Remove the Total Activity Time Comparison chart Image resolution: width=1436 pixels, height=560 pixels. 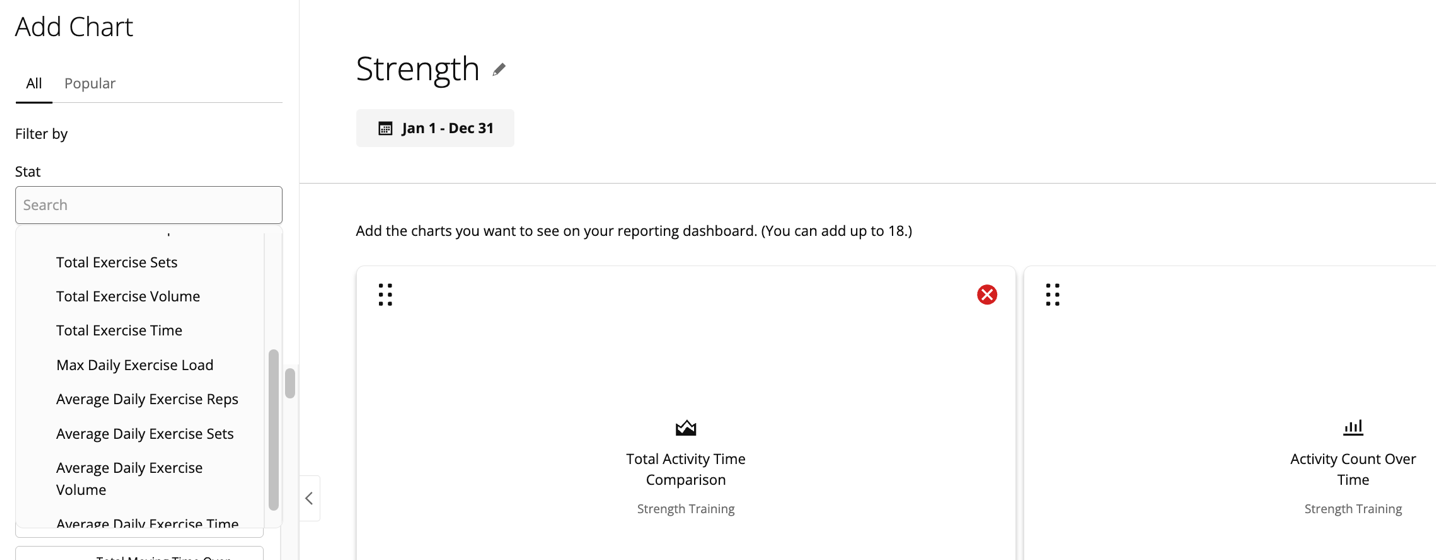coord(987,294)
